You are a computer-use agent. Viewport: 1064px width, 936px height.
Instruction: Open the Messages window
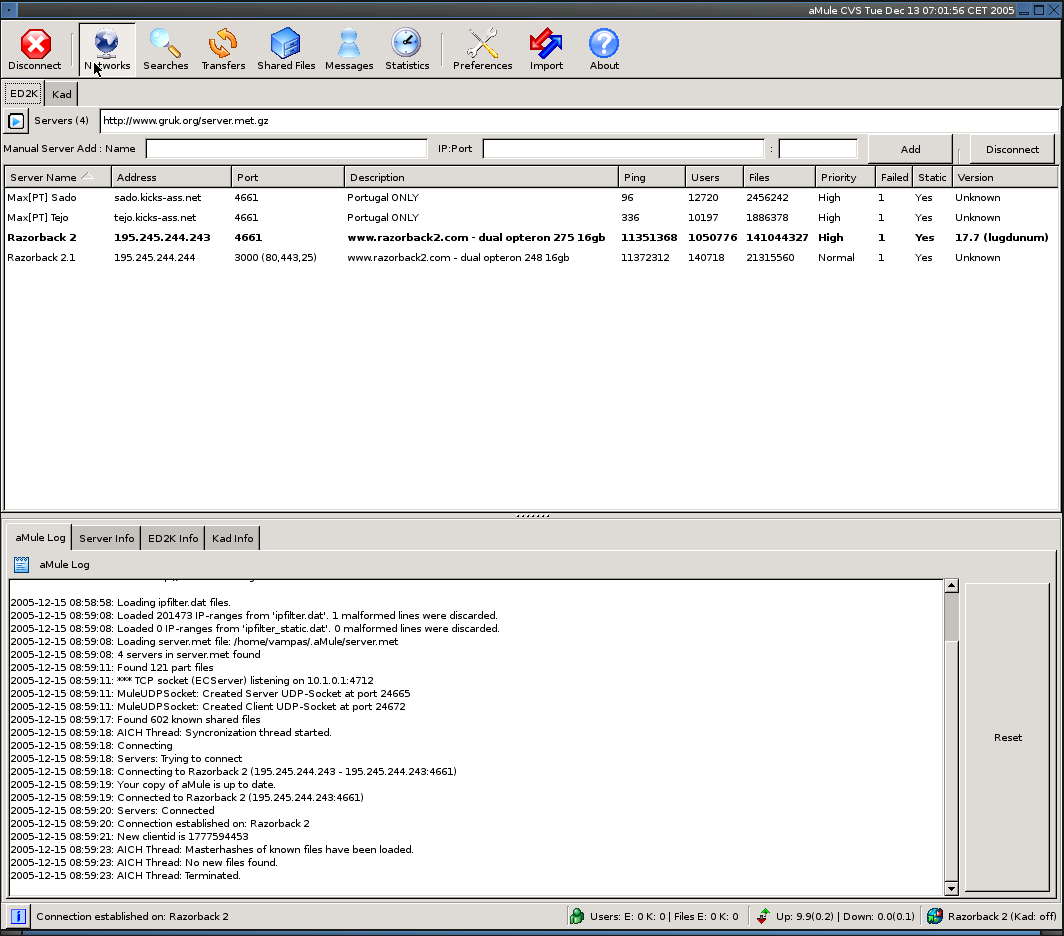point(349,50)
